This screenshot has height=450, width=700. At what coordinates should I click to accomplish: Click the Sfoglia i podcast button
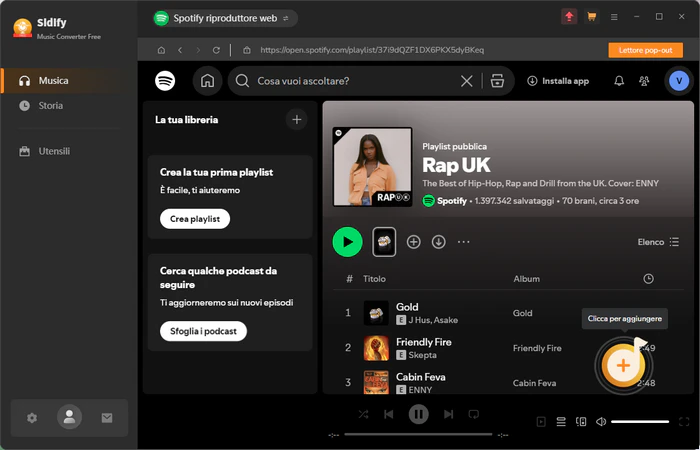click(x=203, y=331)
